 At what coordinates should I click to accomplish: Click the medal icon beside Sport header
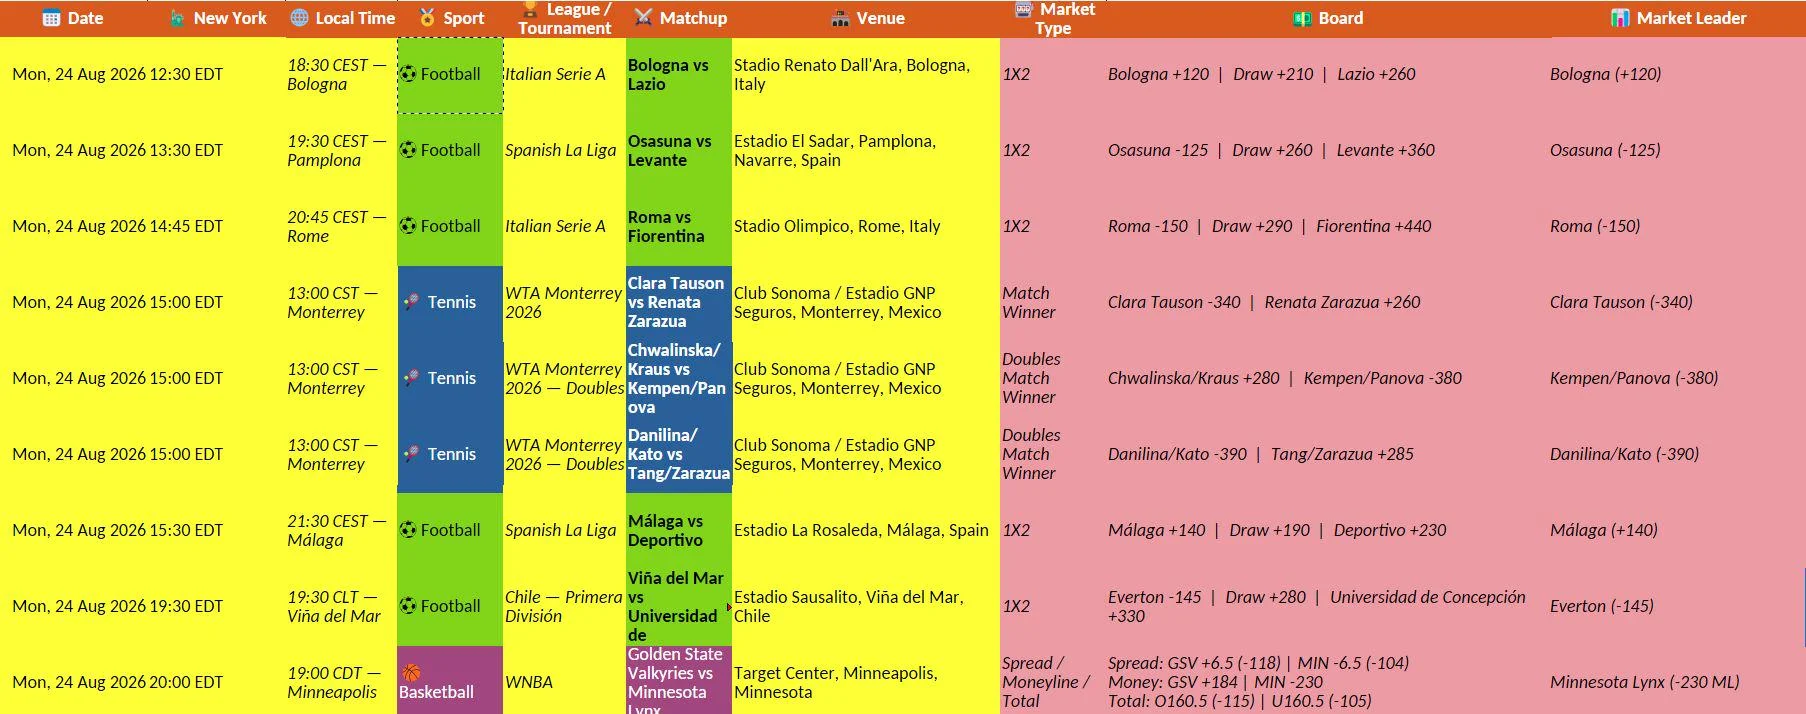tap(427, 18)
